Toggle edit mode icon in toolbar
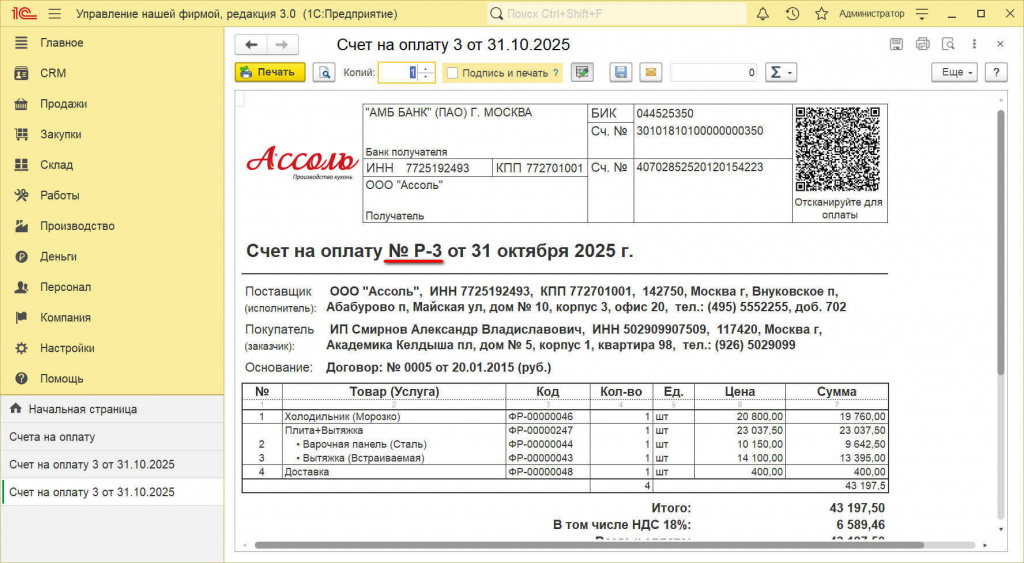 click(x=582, y=72)
